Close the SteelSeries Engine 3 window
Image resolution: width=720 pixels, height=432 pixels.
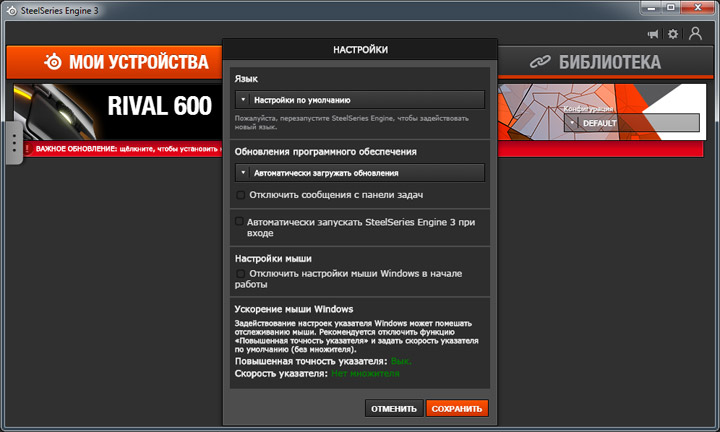(697, 7)
